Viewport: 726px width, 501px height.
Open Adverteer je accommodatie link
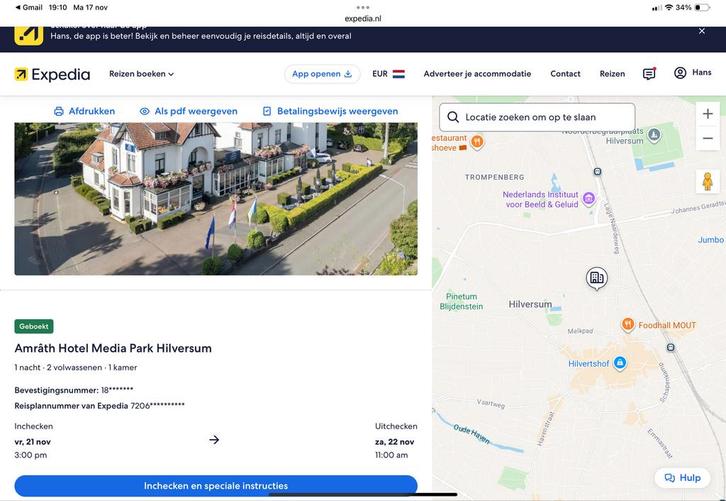click(477, 74)
